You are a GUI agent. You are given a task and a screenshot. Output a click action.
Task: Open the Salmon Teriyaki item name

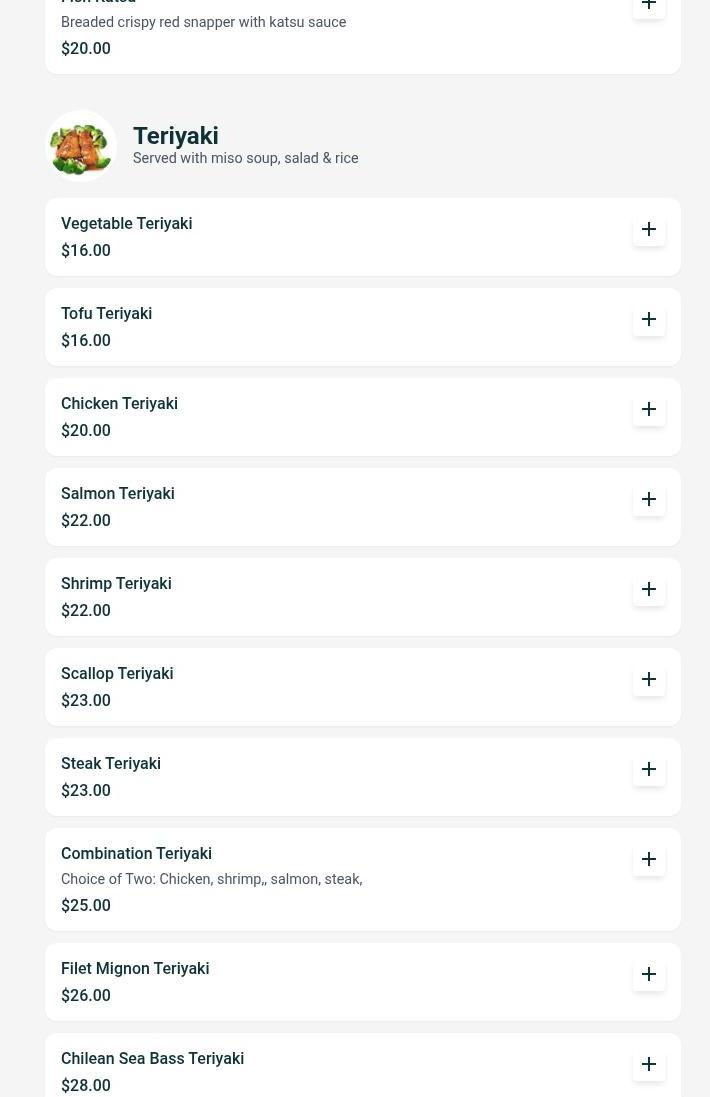point(117,493)
